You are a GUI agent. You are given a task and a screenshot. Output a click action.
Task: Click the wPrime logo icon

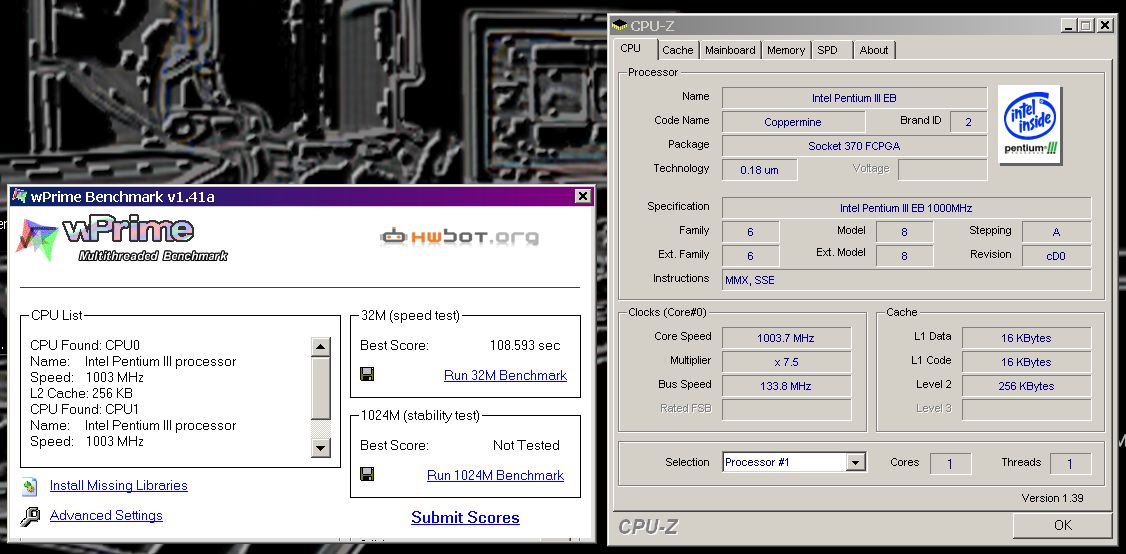click(37, 240)
